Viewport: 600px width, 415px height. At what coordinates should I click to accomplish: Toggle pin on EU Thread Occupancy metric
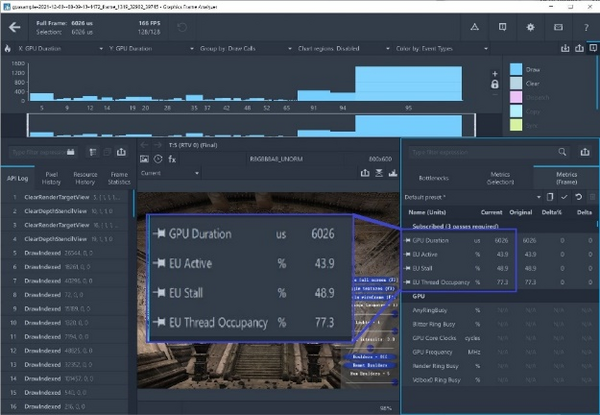(409, 283)
